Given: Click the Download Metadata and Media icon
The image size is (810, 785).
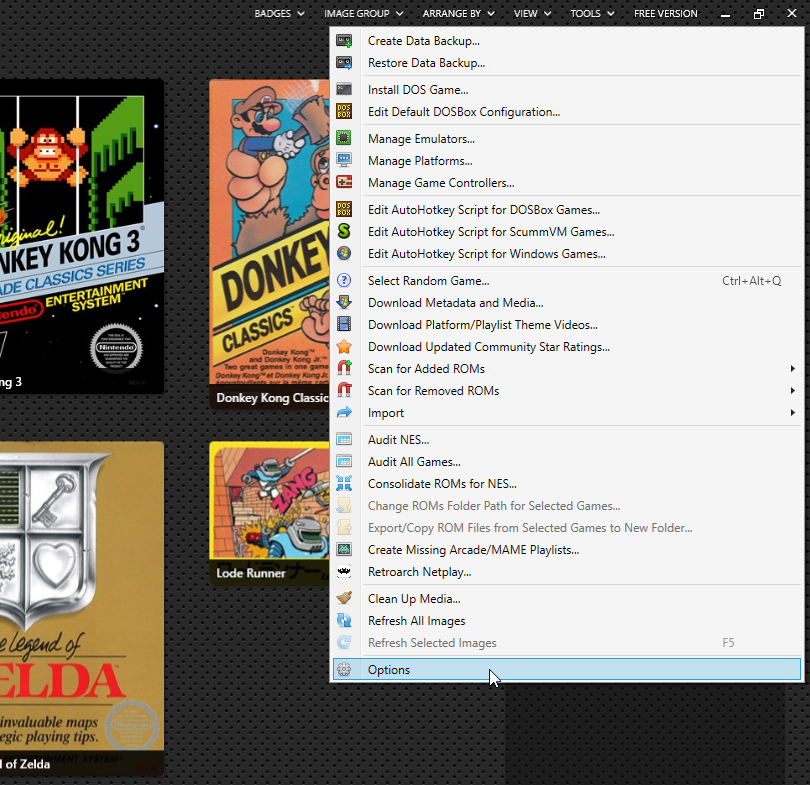Looking at the screenshot, I should [344, 303].
